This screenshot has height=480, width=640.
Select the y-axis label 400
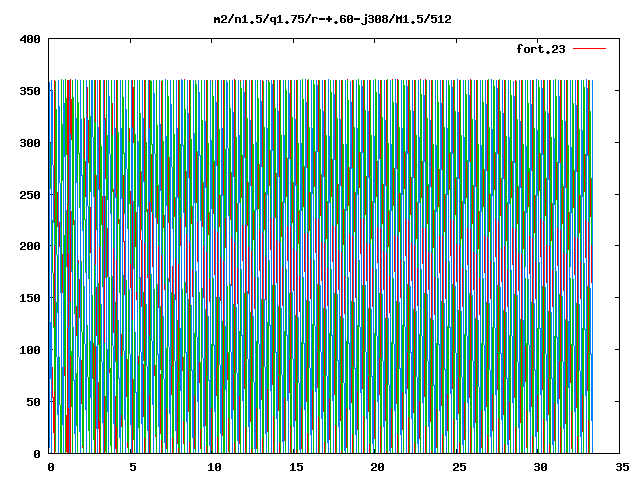coord(30,40)
